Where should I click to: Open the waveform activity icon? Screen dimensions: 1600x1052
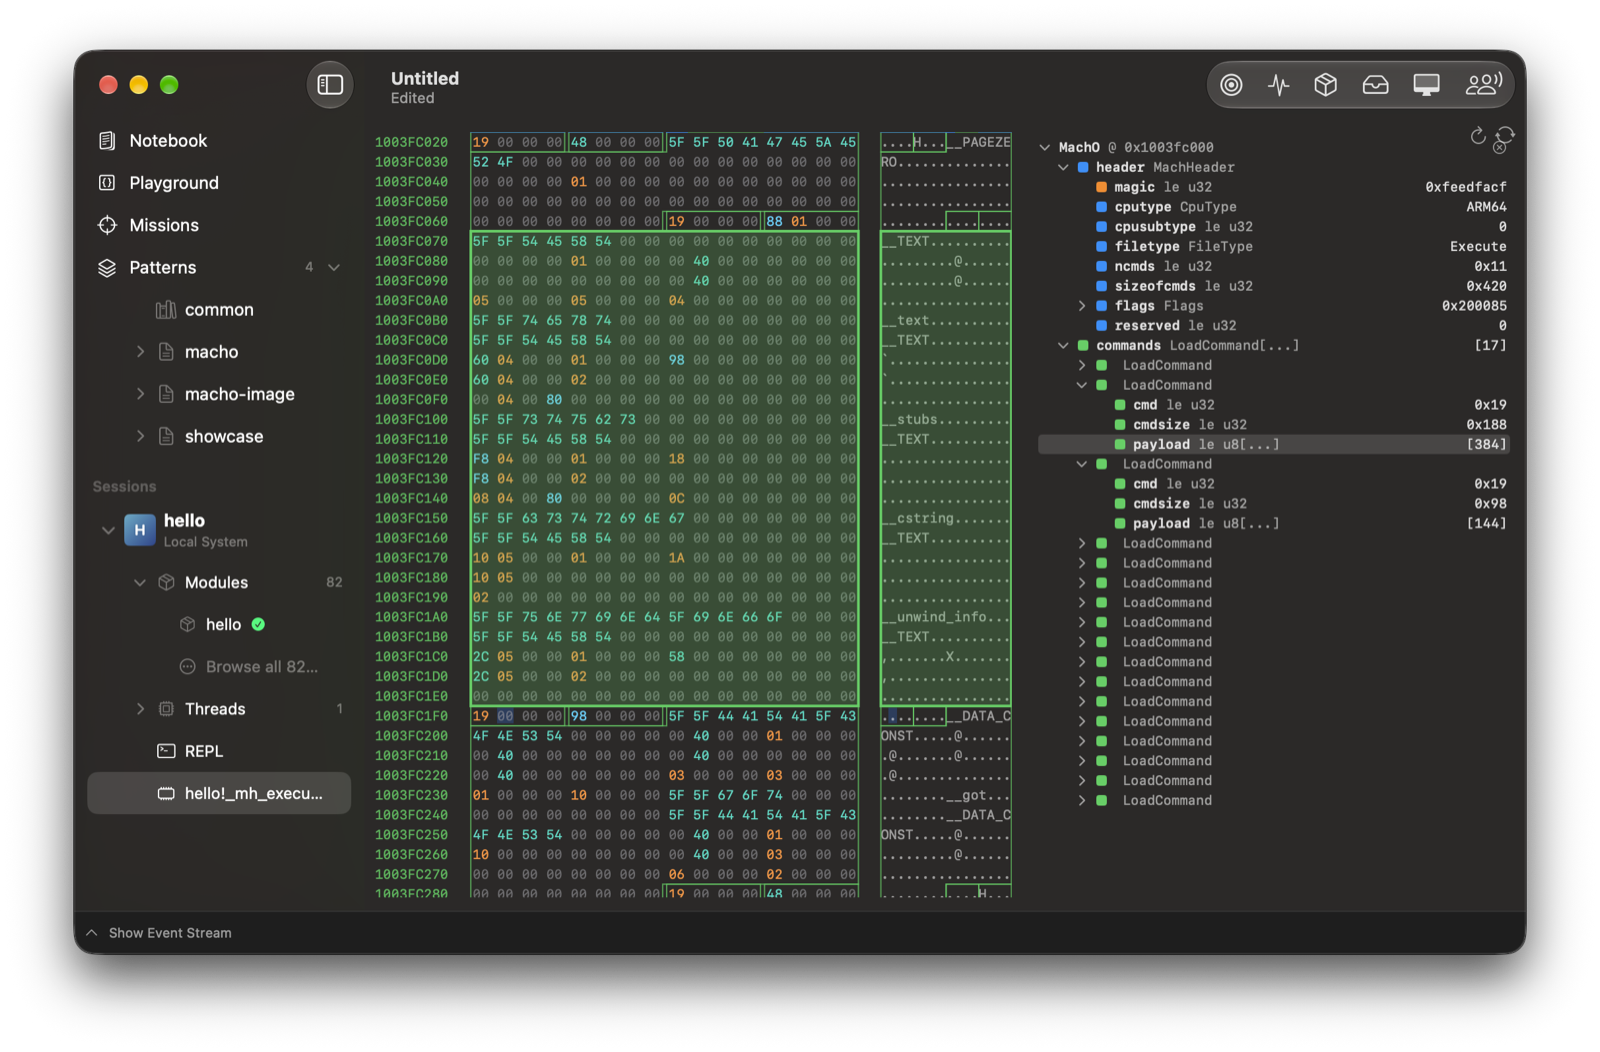coord(1279,85)
